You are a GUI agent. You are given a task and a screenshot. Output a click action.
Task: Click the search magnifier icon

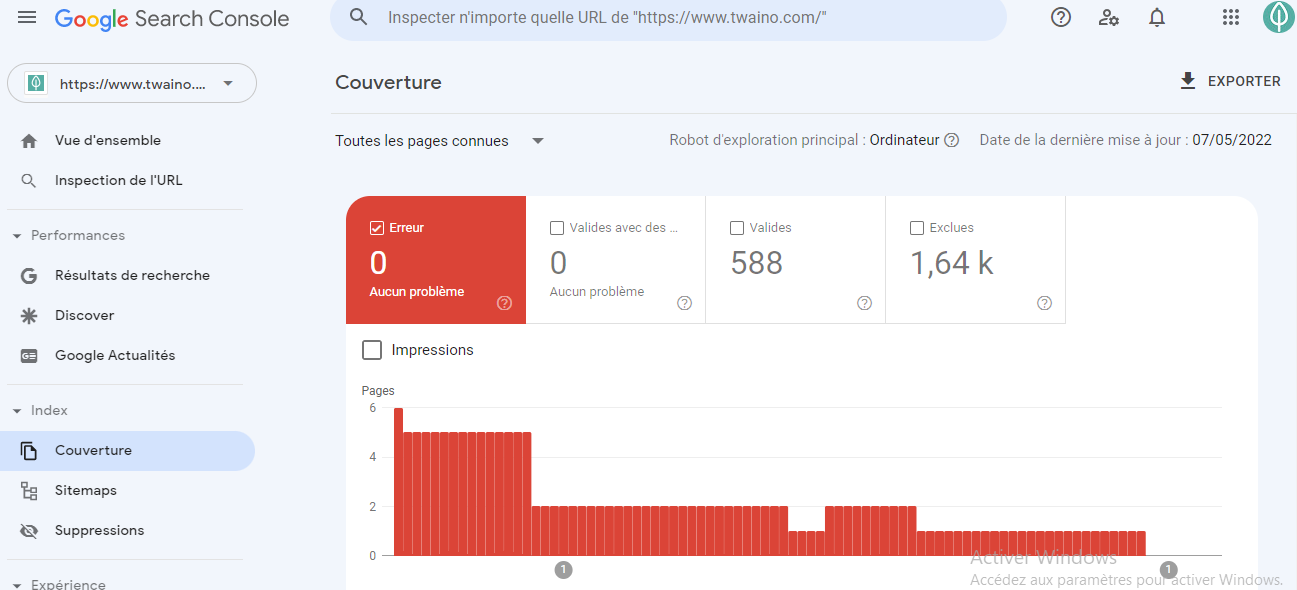358,18
